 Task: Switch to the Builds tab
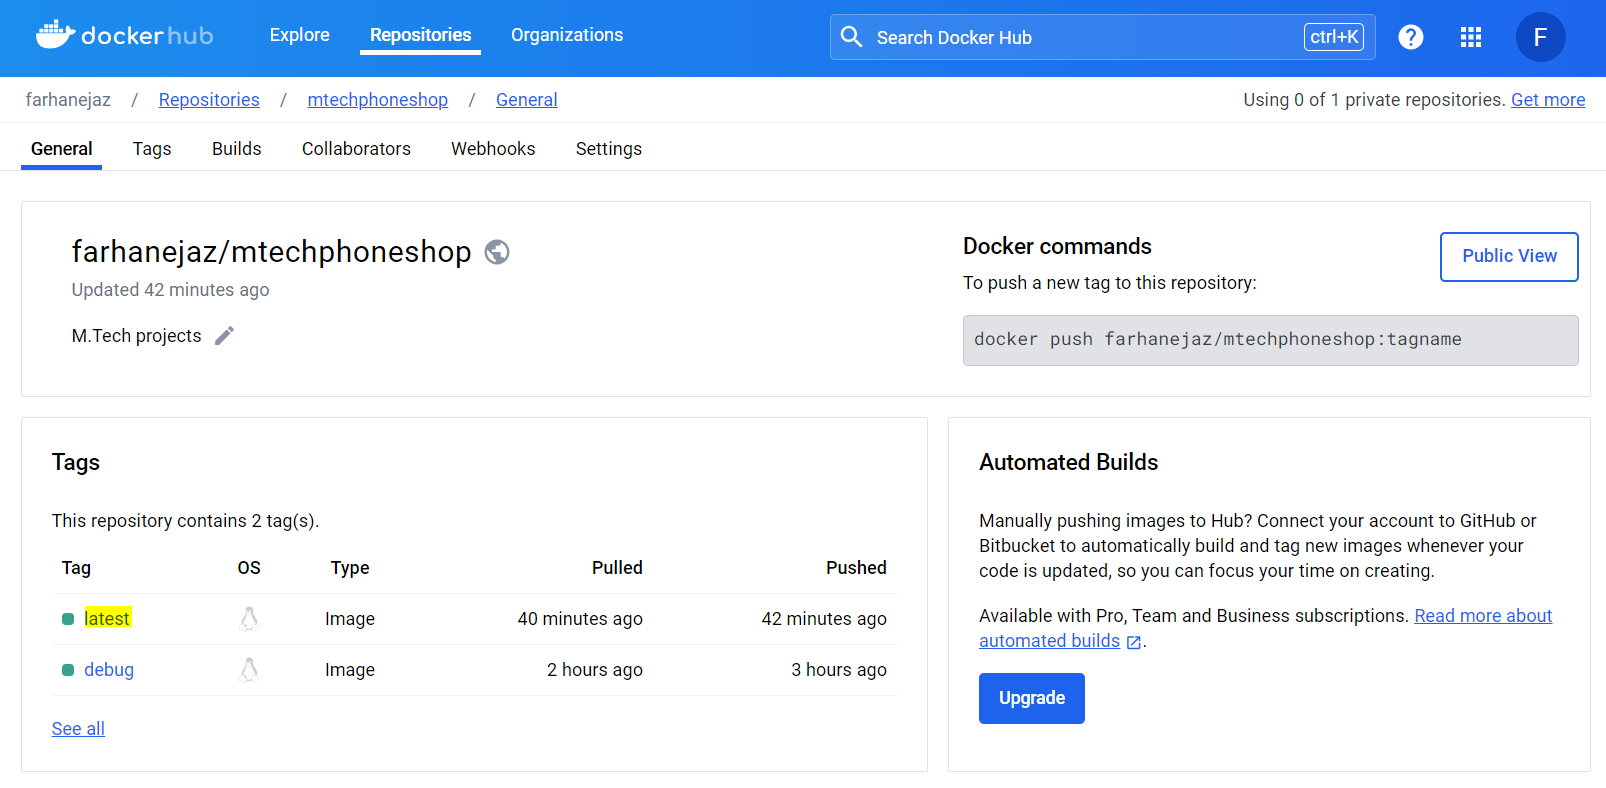pyautogui.click(x=236, y=149)
